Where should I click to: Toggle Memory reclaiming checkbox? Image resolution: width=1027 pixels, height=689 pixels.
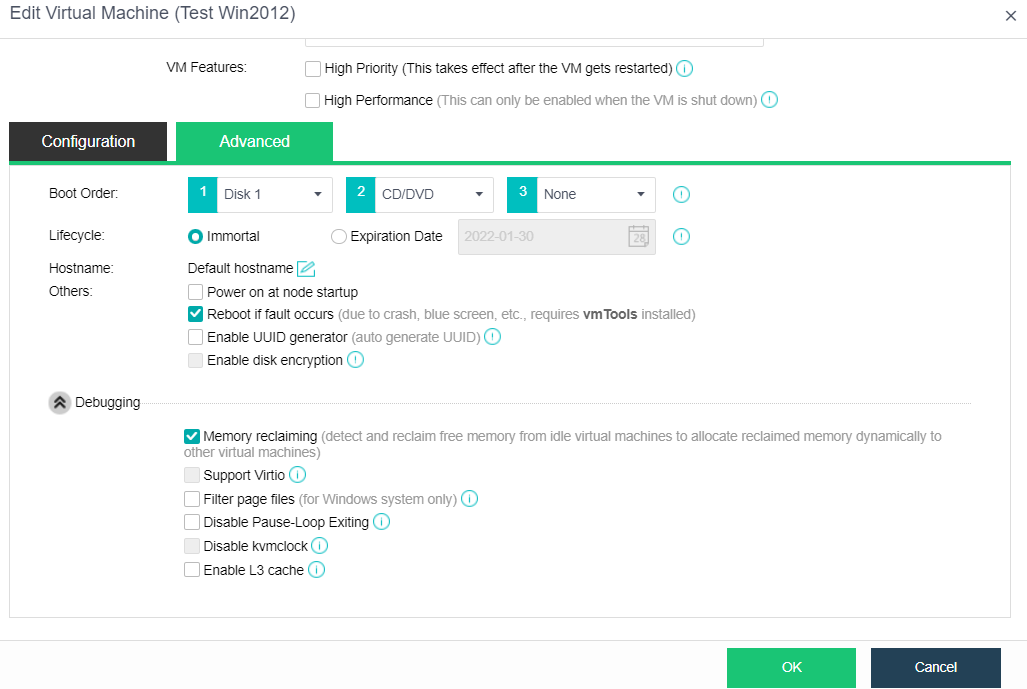192,436
